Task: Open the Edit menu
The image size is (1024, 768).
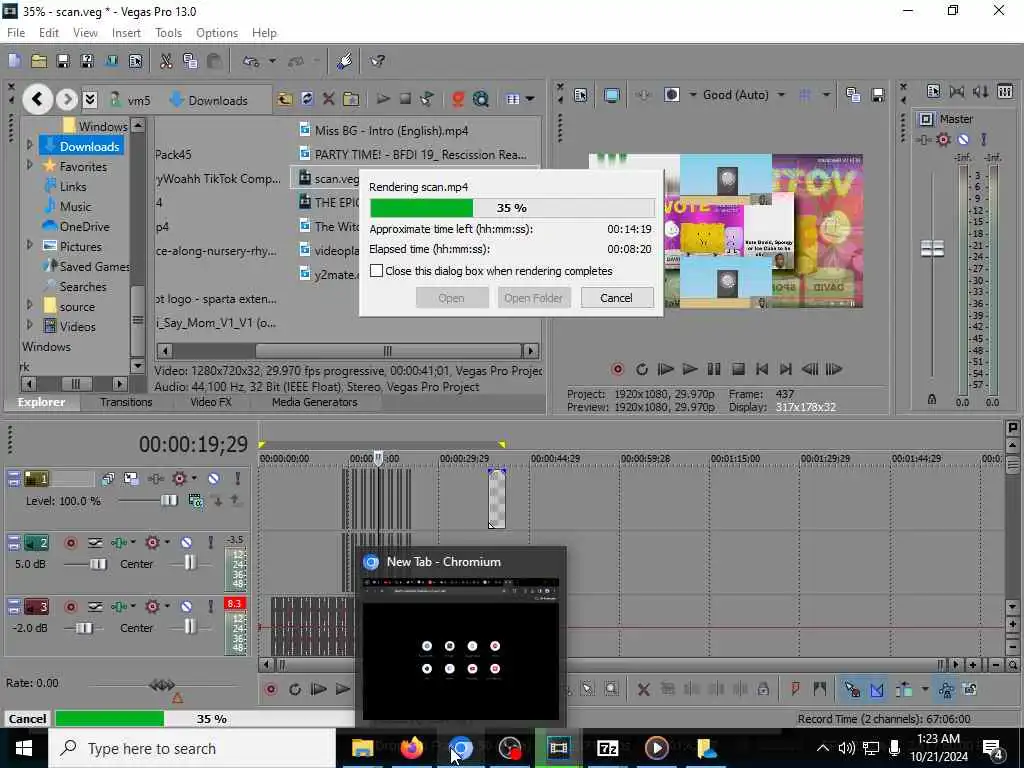Action: [x=49, y=33]
